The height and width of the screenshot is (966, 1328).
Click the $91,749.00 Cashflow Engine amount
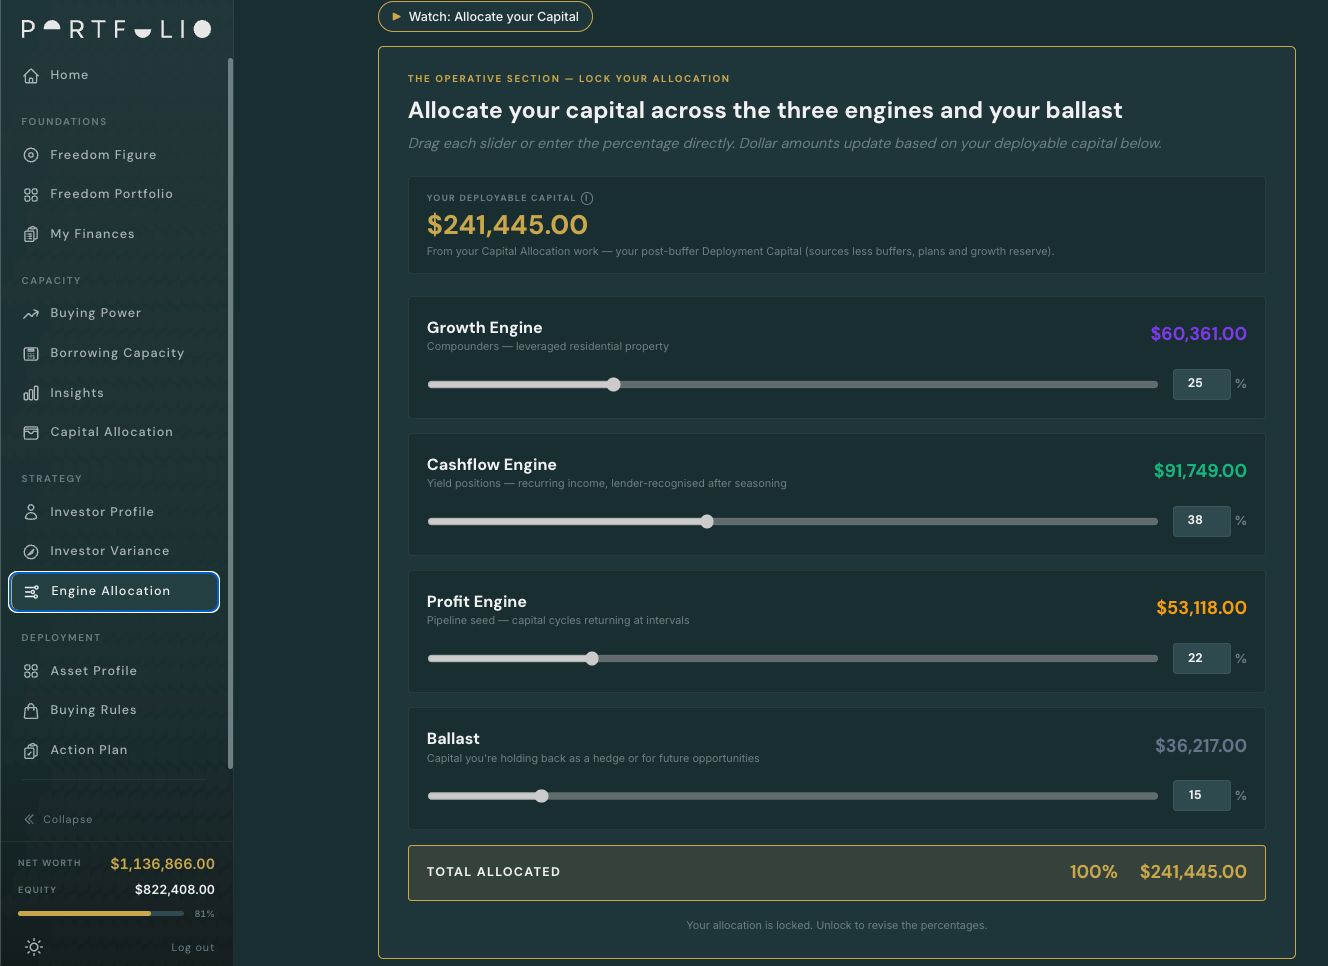1200,471
